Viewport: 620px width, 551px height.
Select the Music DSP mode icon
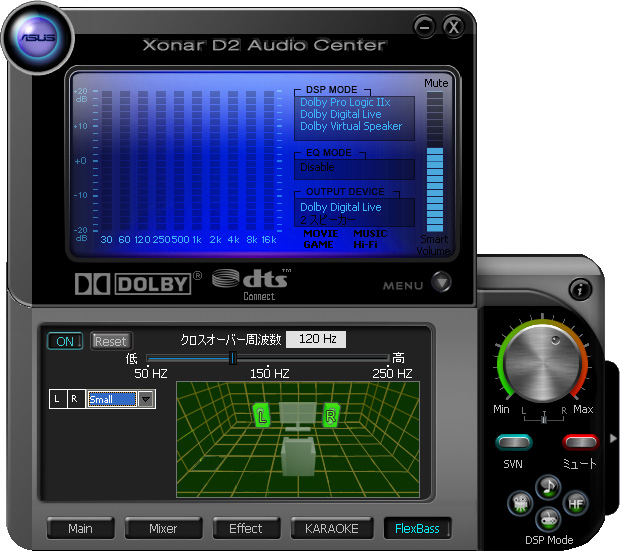[x=548, y=487]
